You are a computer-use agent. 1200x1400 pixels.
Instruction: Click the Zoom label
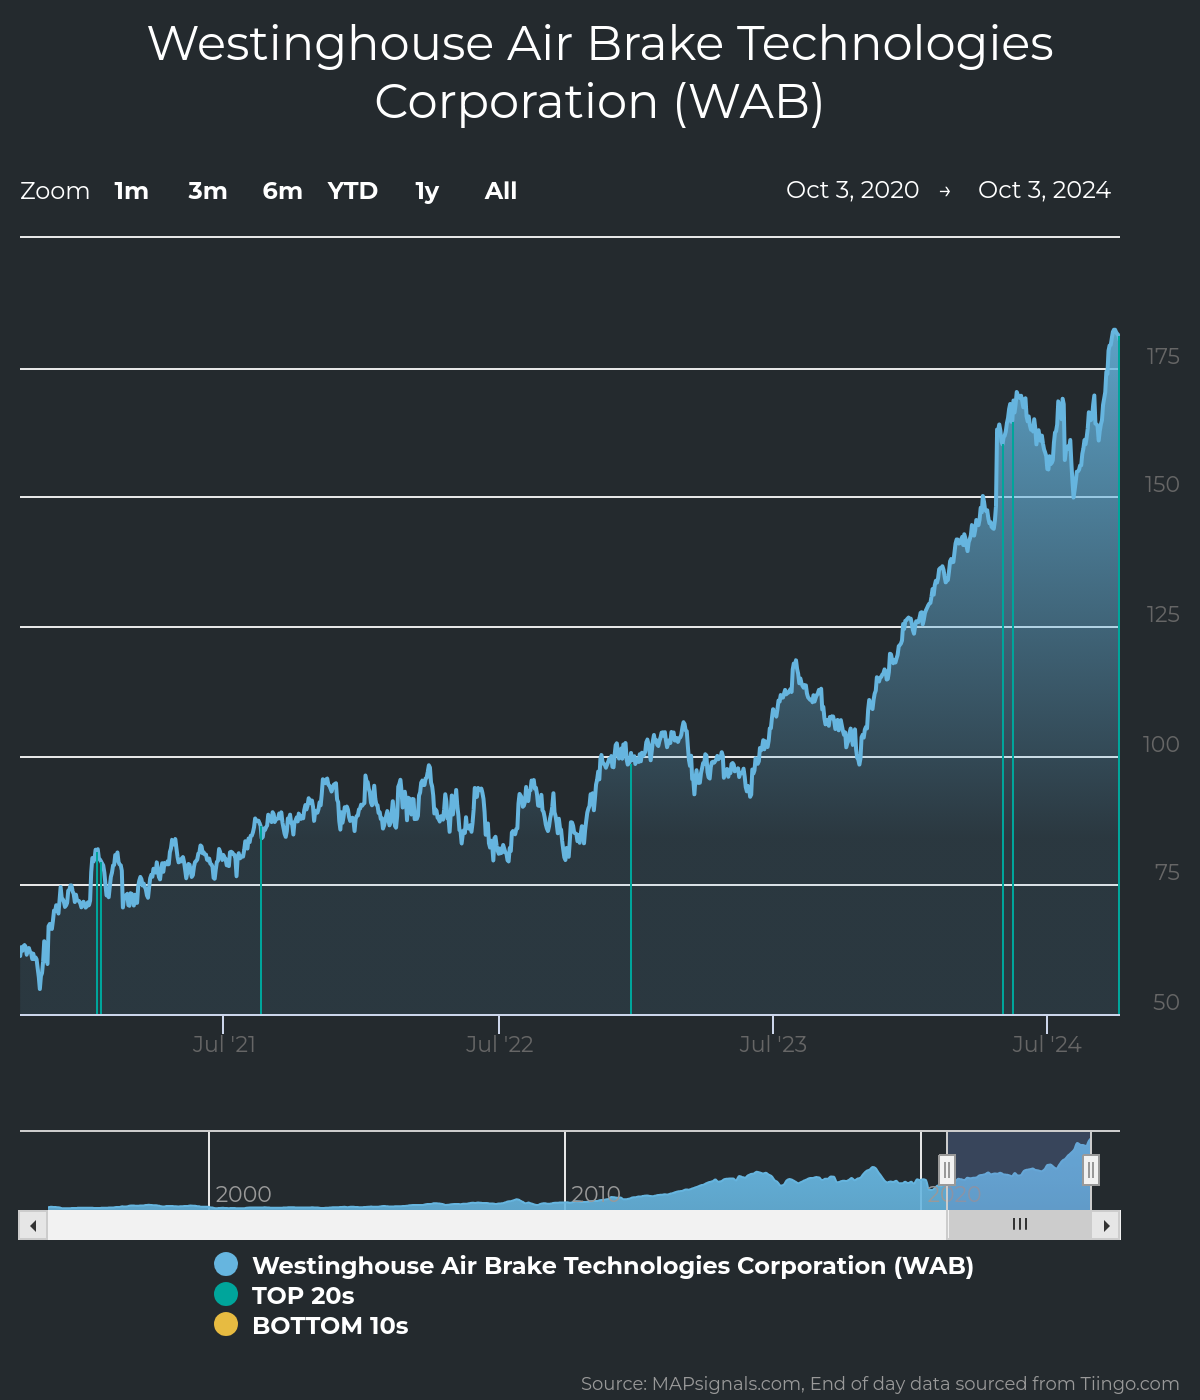tap(55, 191)
